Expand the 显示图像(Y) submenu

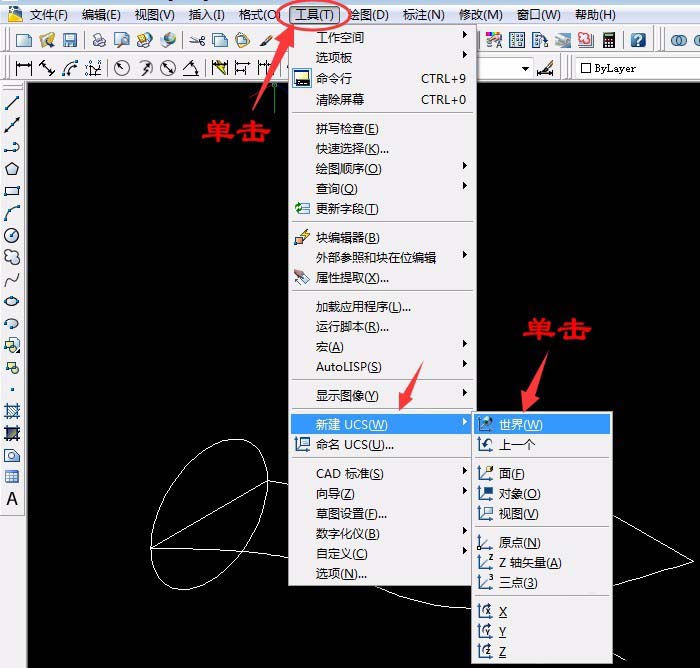382,396
